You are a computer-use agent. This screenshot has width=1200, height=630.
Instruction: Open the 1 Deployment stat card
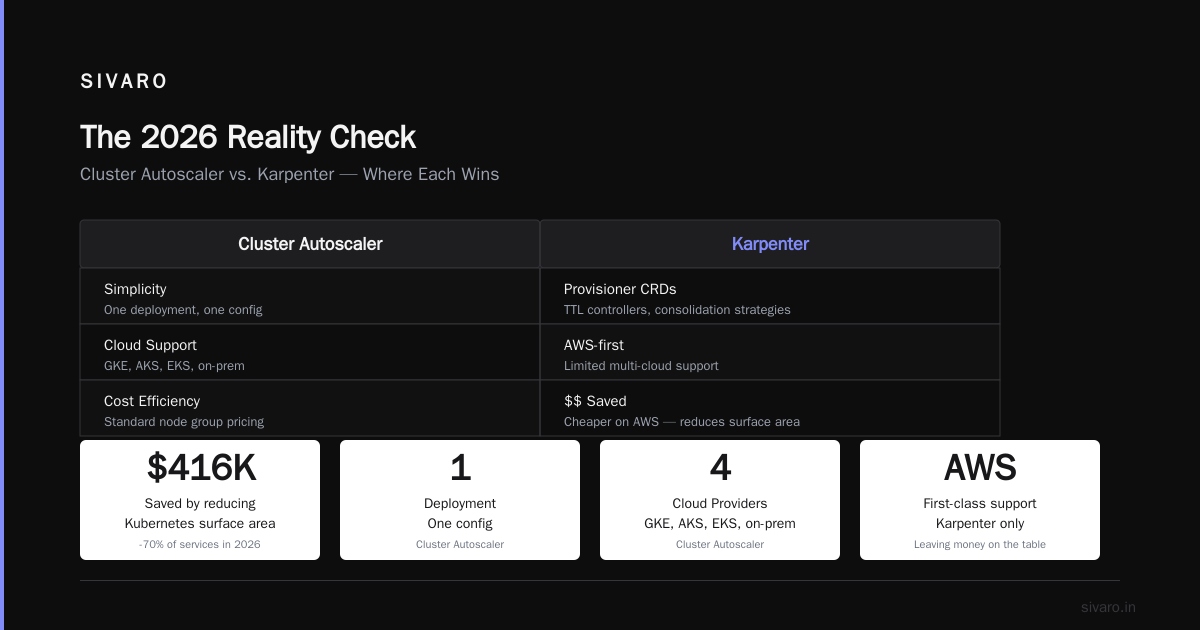pos(460,500)
